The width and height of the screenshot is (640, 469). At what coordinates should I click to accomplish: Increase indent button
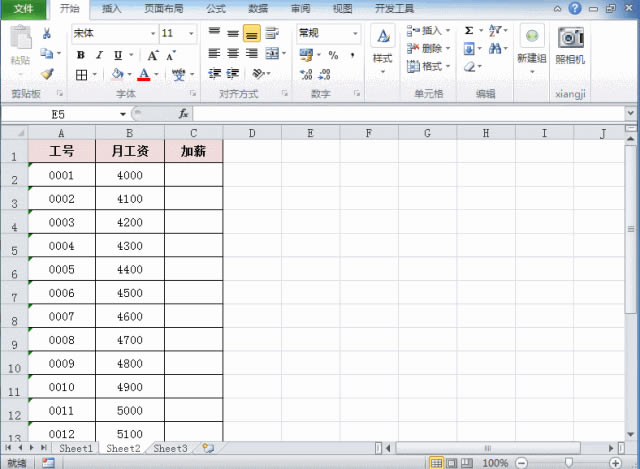pos(232,73)
